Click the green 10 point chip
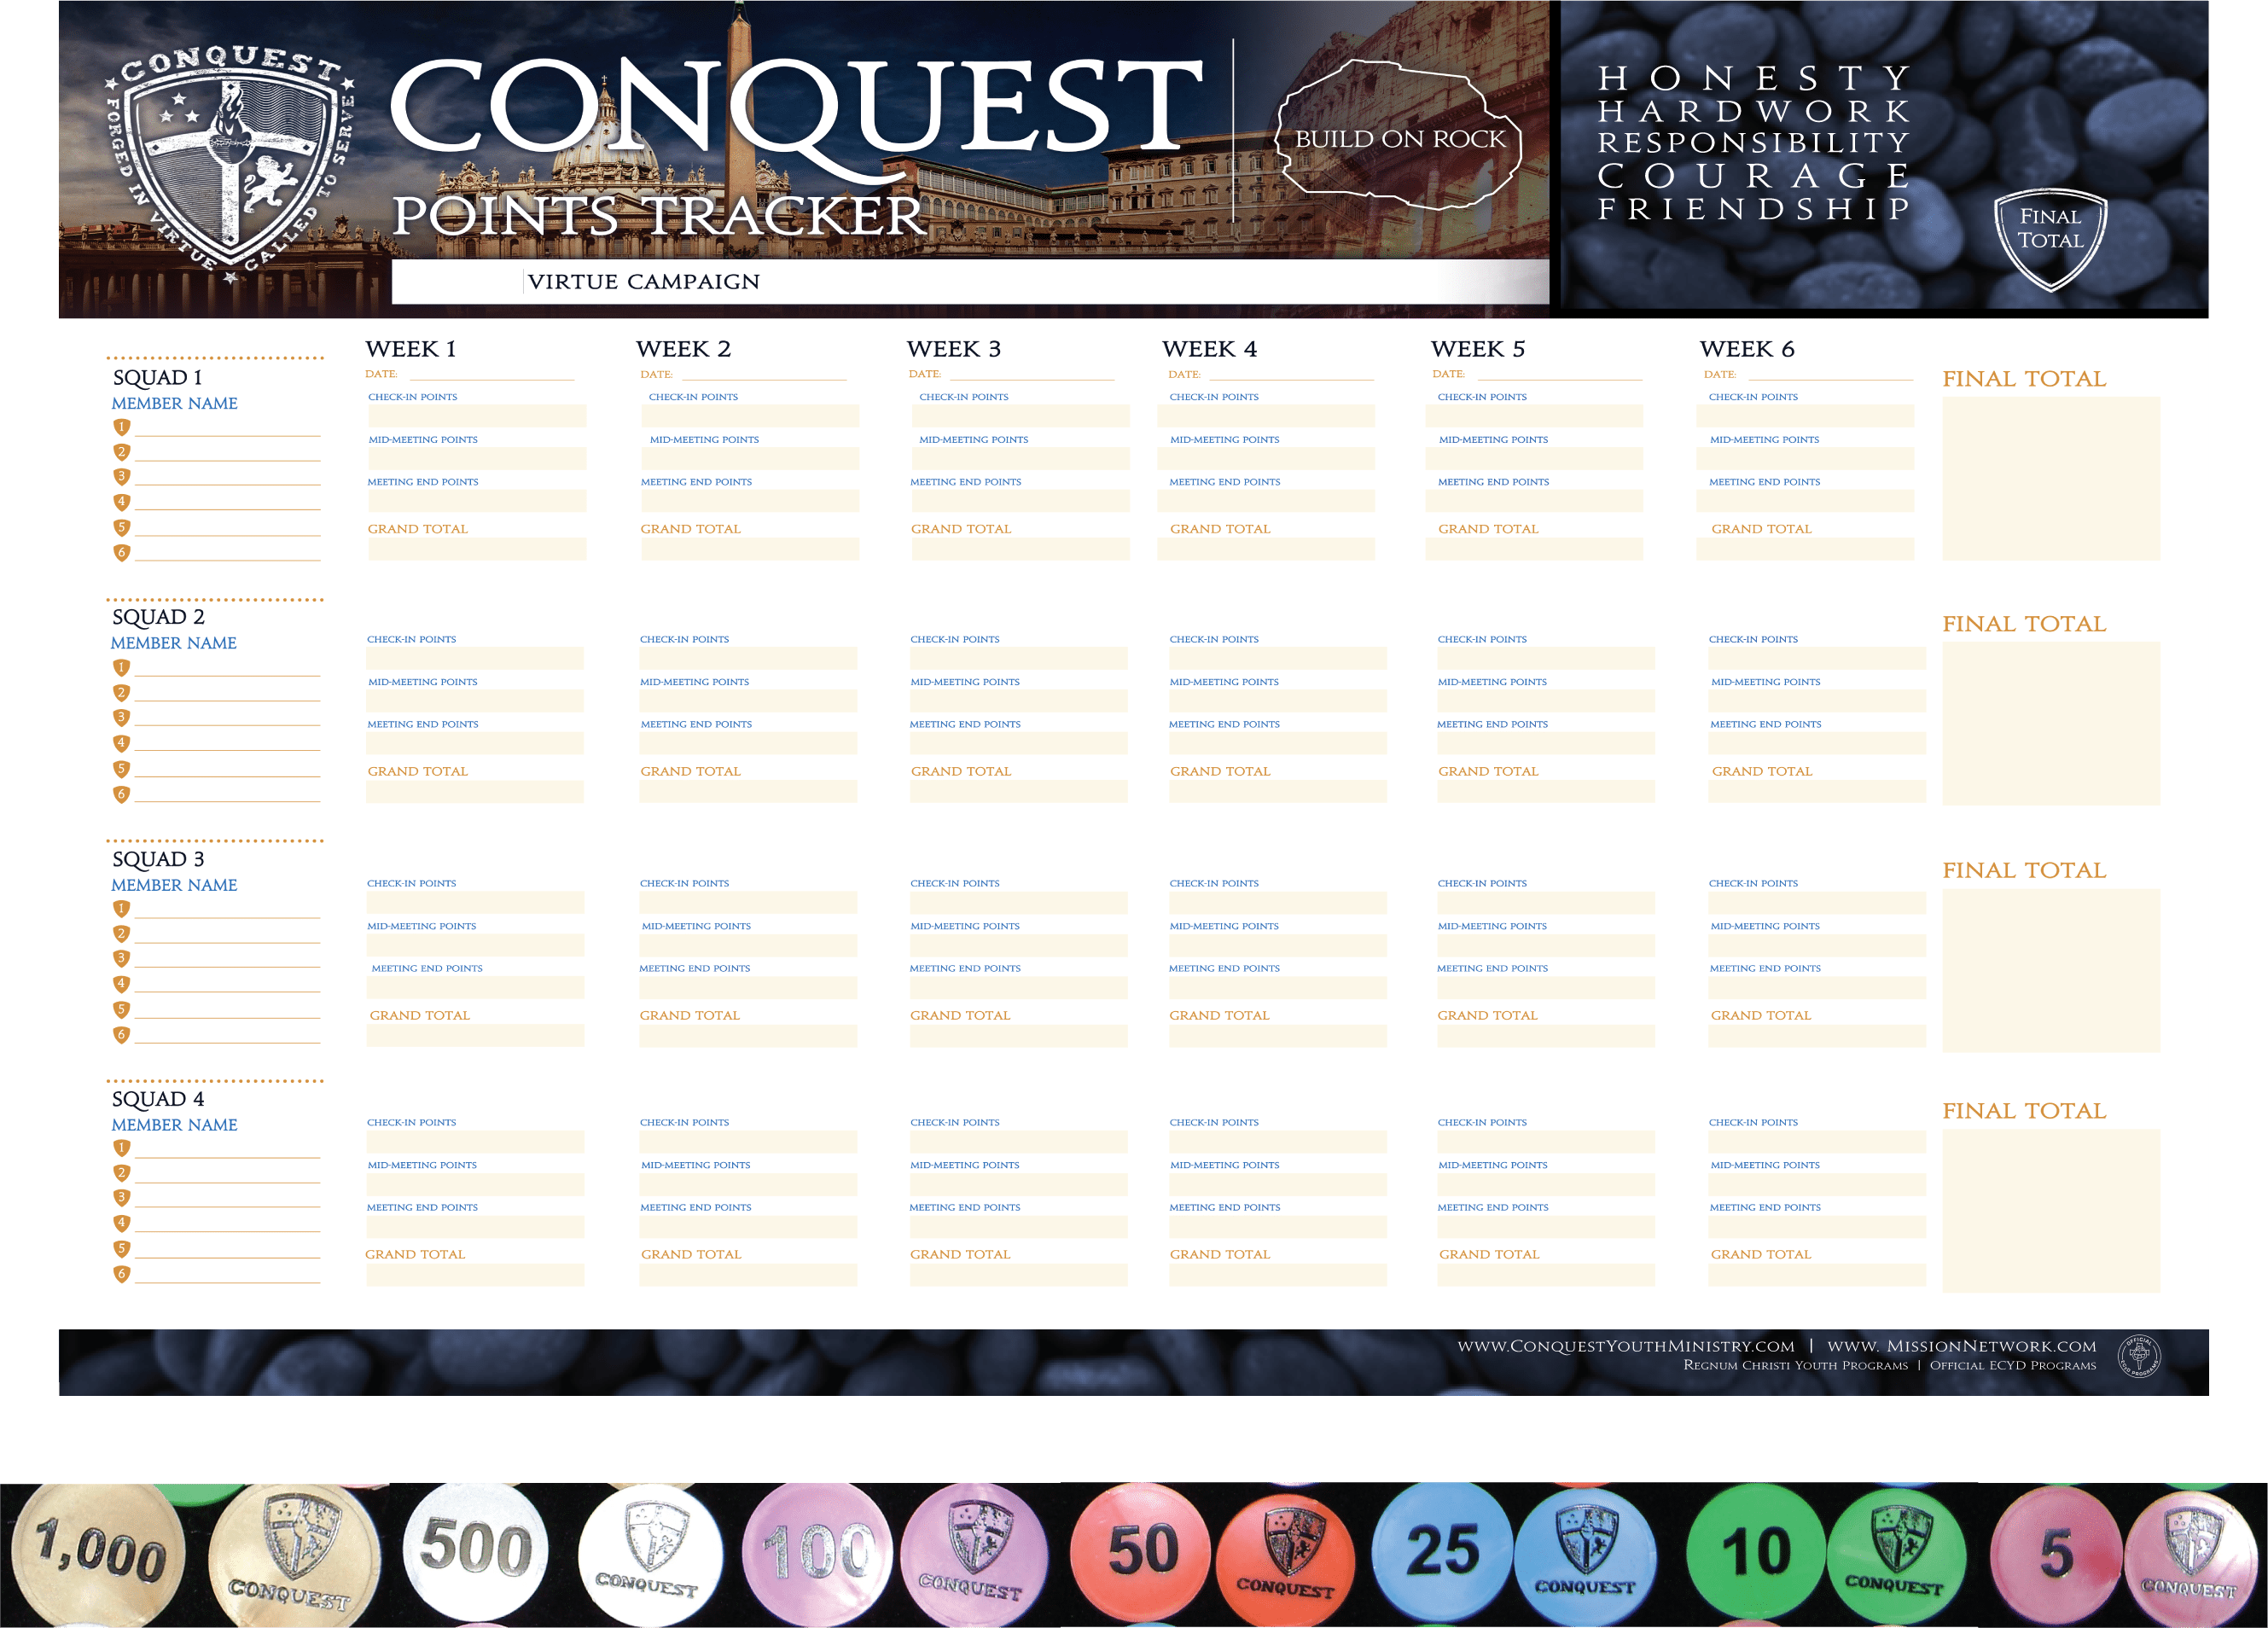 coord(1755,1552)
